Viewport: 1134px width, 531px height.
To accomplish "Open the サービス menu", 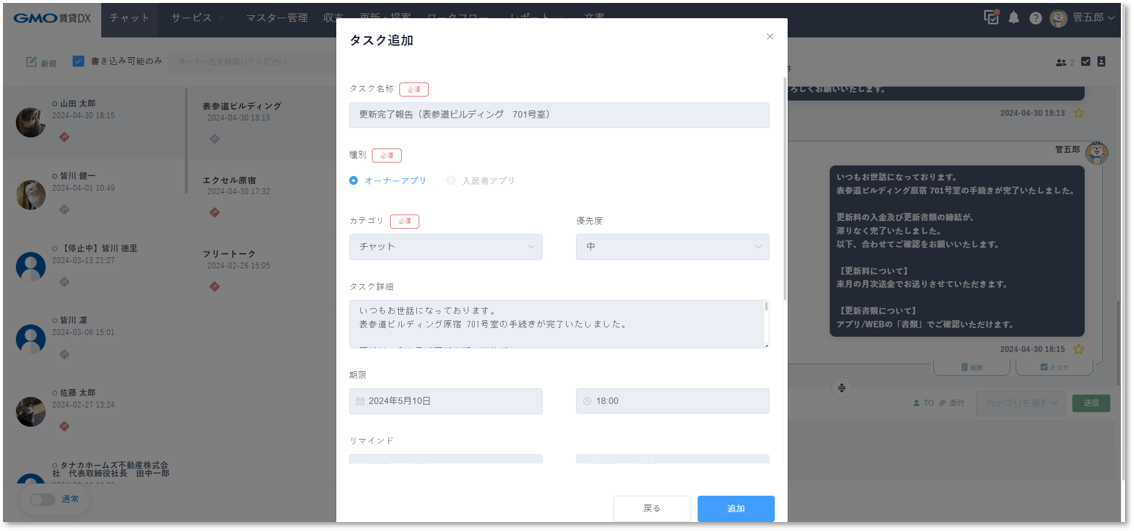I will [x=197, y=18].
